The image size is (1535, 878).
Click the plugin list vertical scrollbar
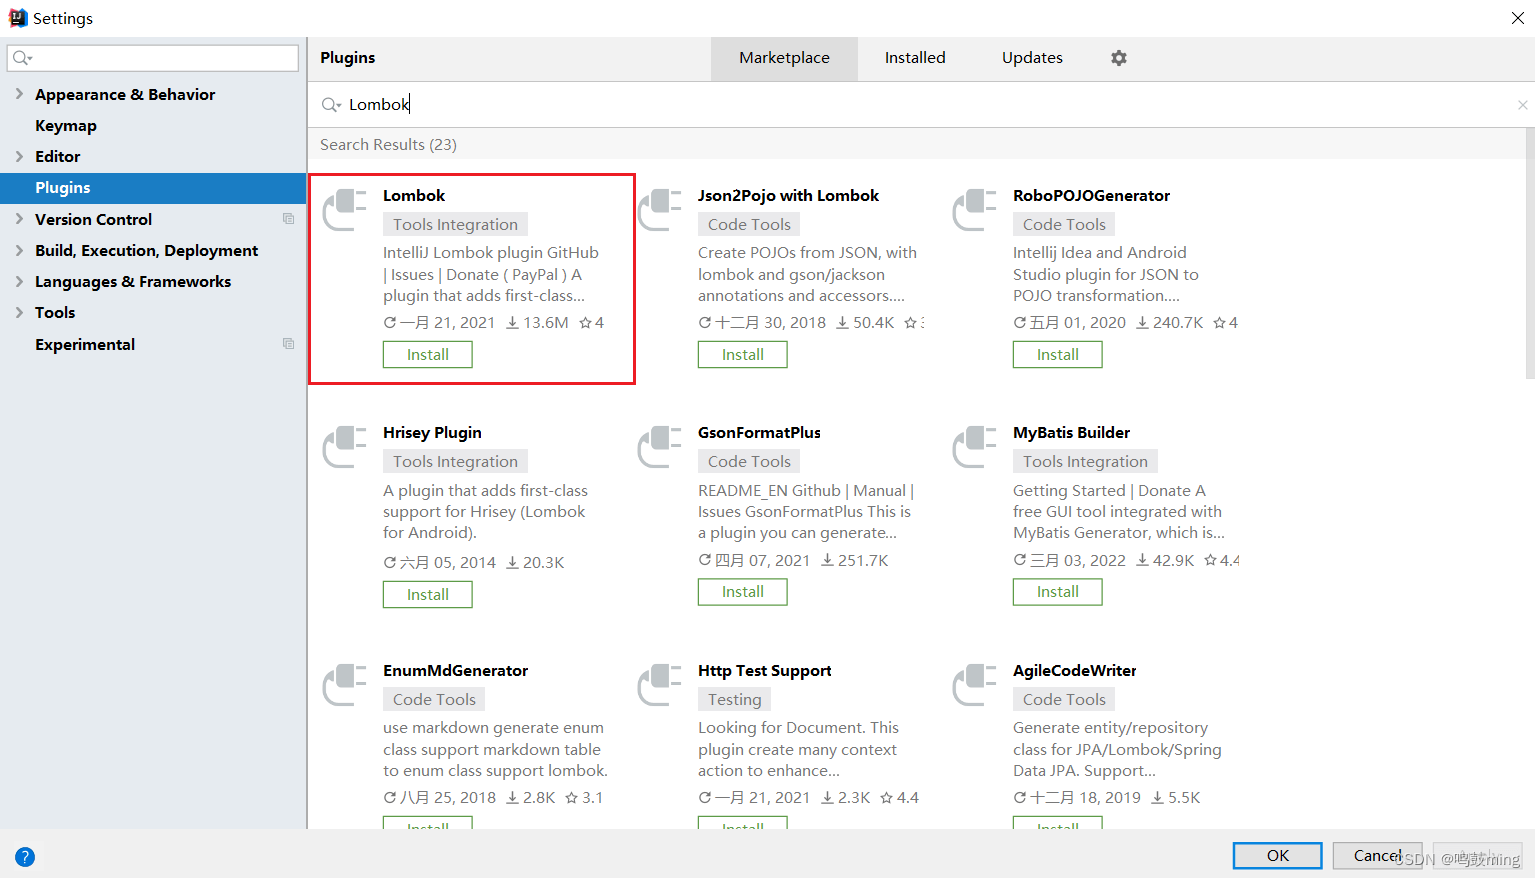click(x=1530, y=255)
